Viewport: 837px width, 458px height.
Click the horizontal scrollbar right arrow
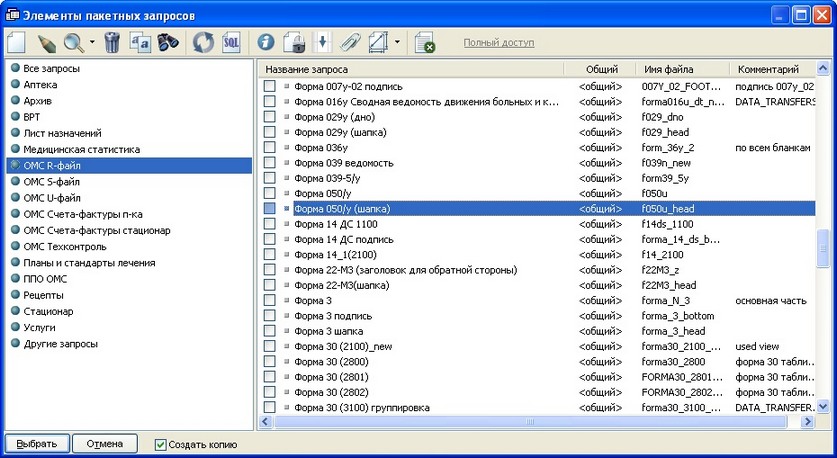tap(808, 422)
